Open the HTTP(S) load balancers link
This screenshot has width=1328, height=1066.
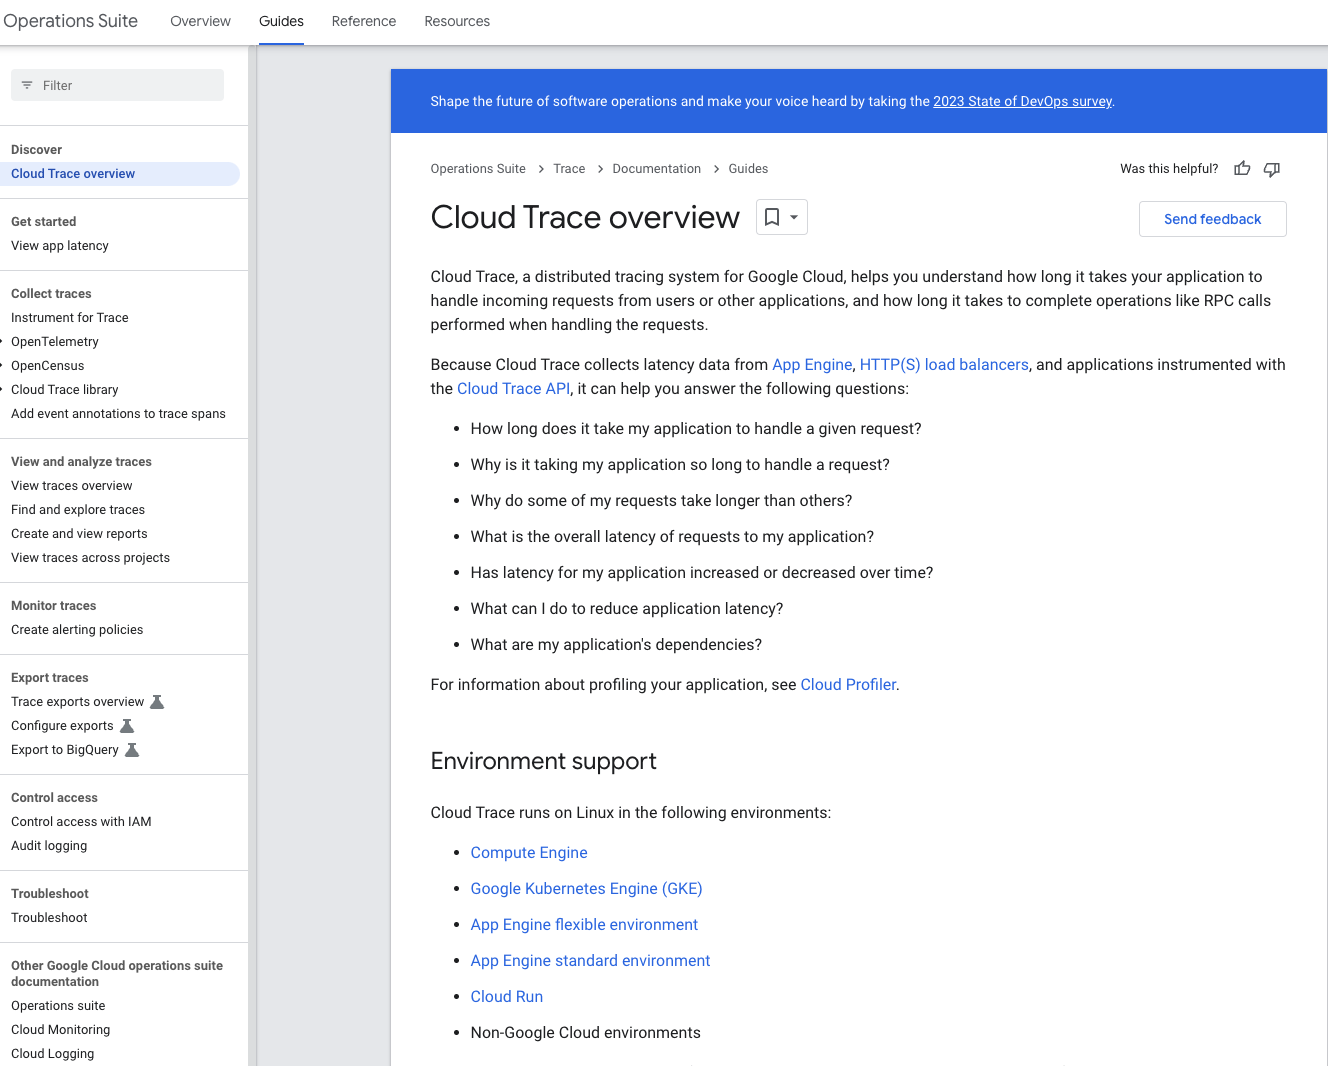944,365
